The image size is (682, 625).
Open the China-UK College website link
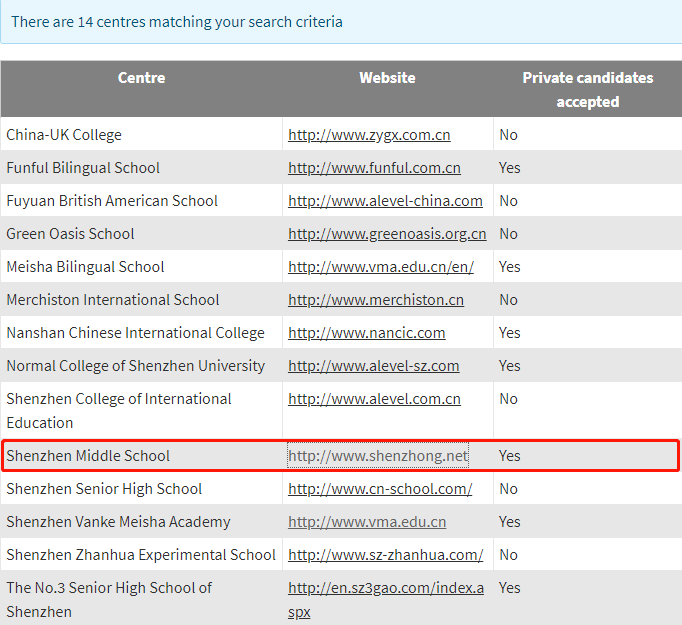pos(369,135)
